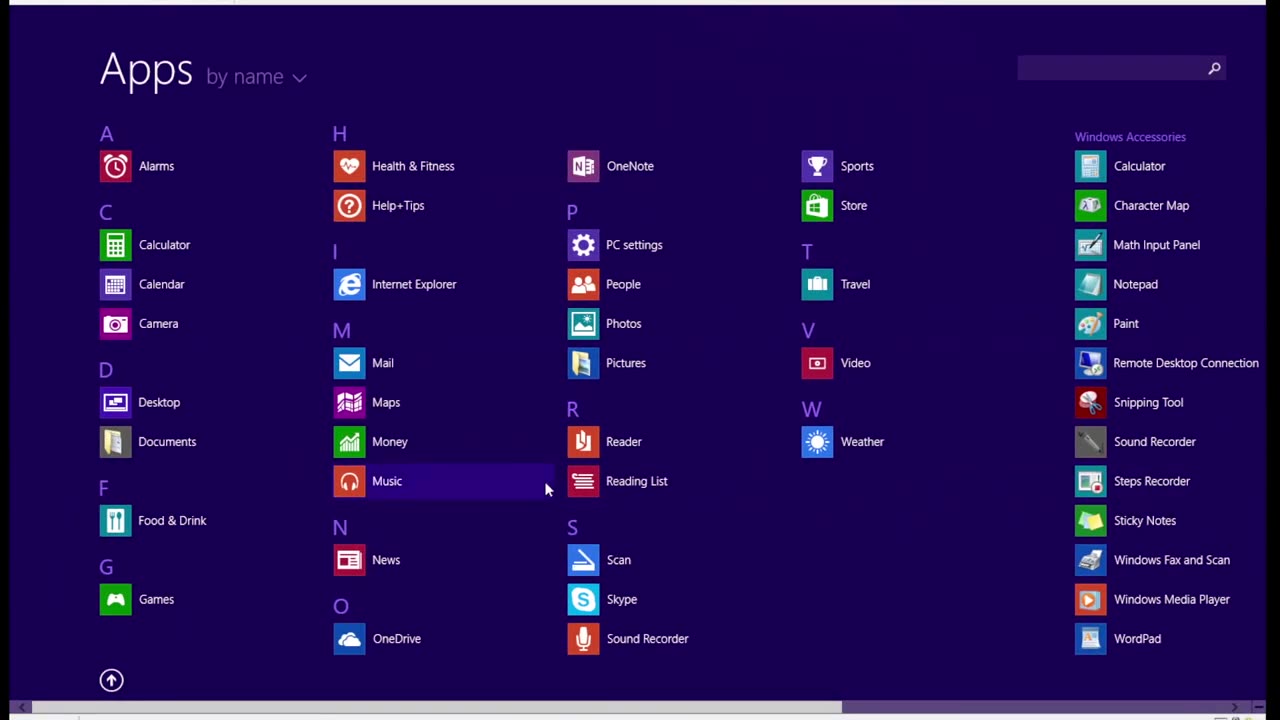
Task: Click the scrollbar right arrow
Action: [x=1234, y=708]
